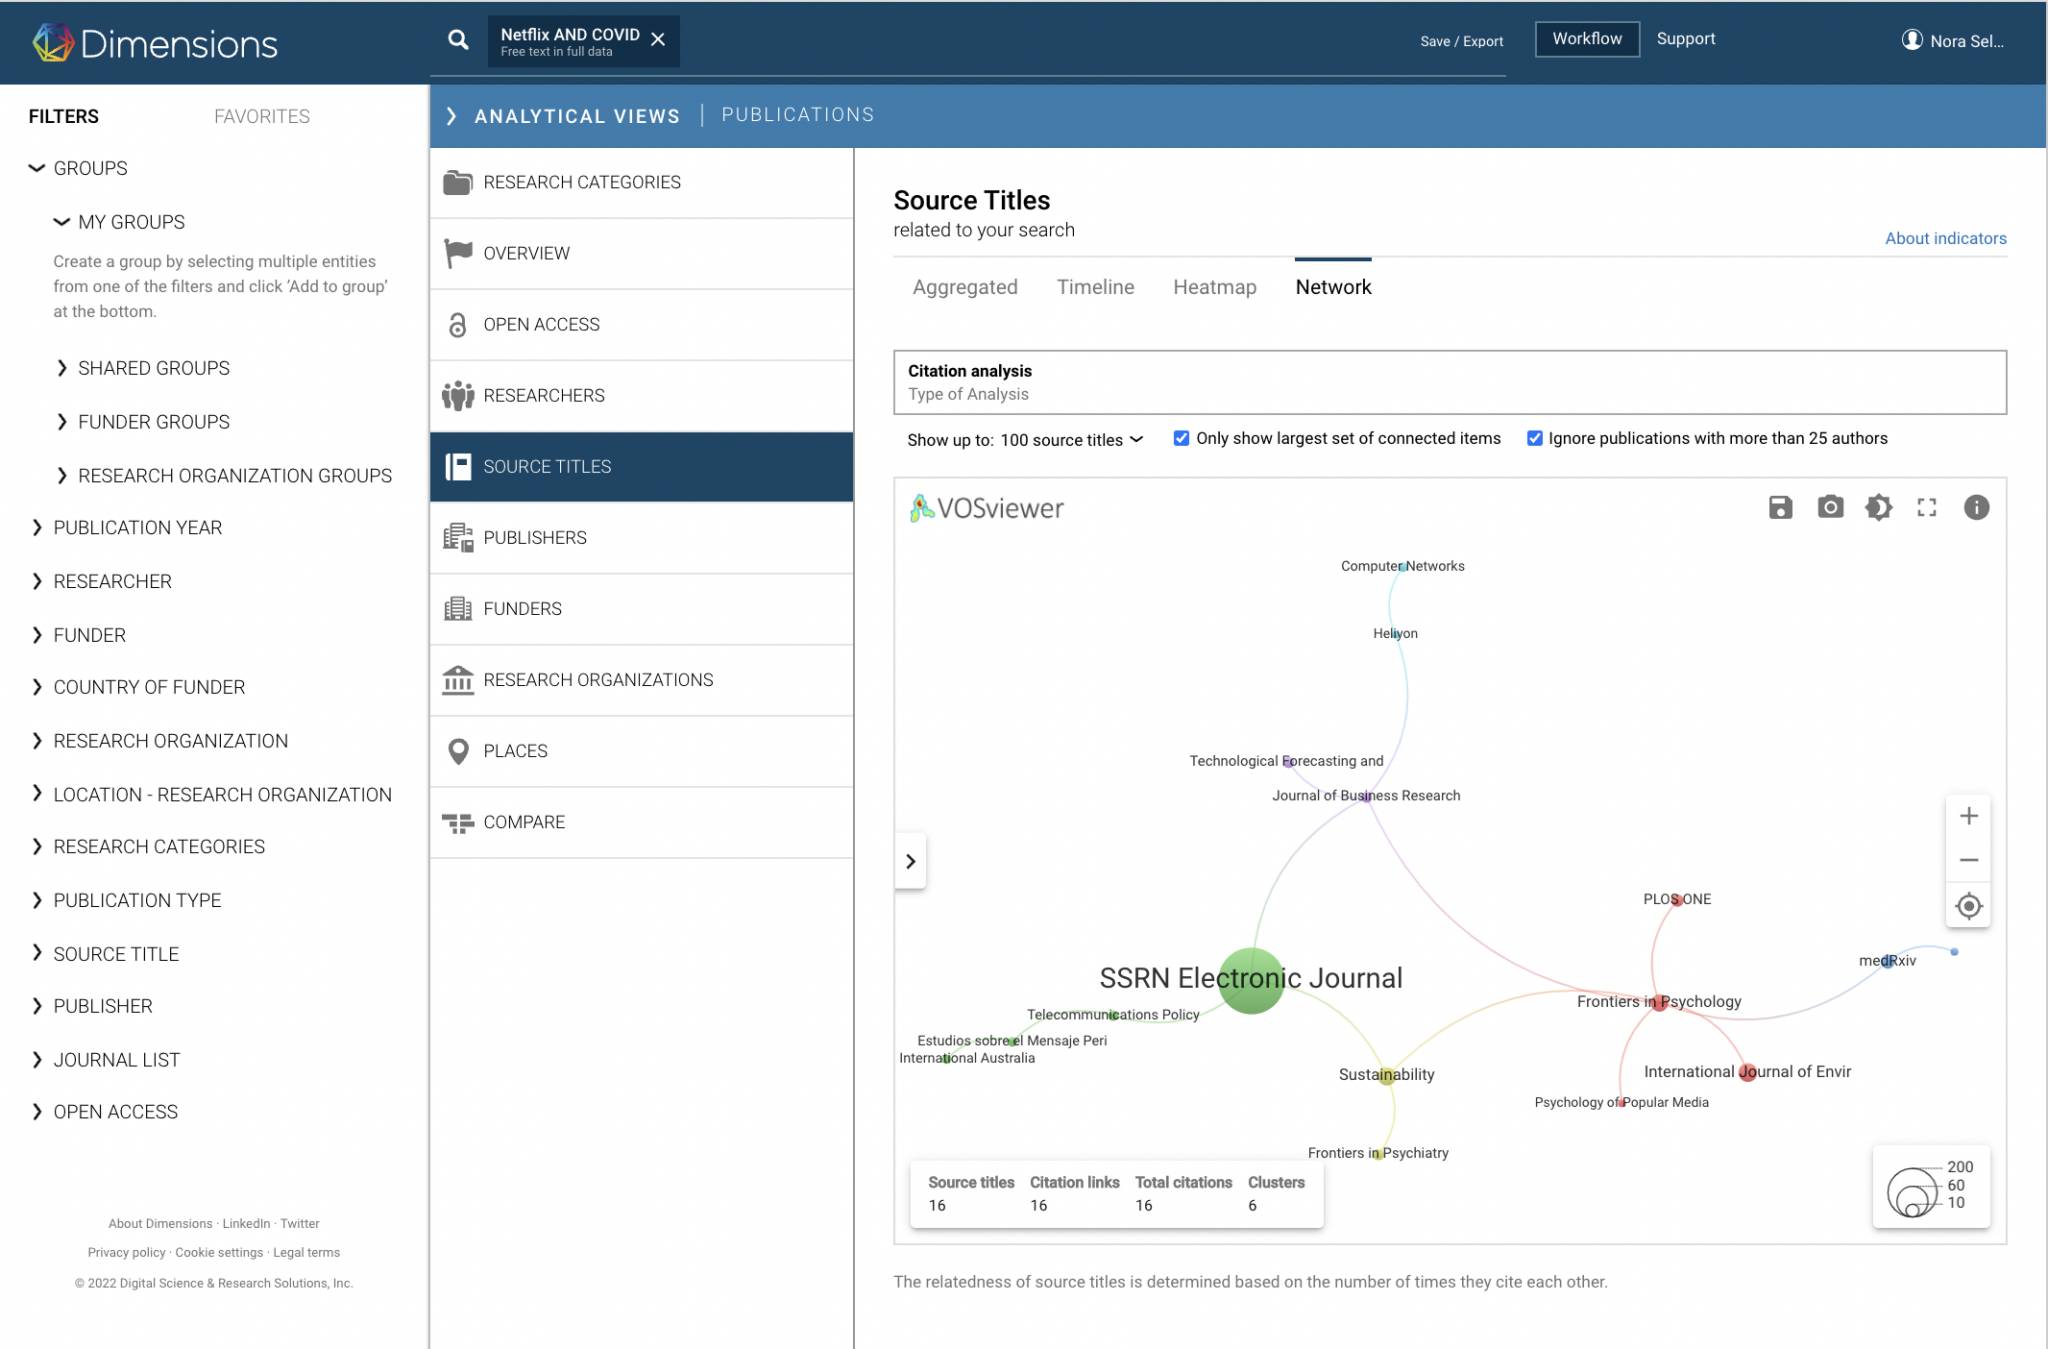Click the Workflow button
This screenshot has height=1349, width=2048.
pos(1587,39)
